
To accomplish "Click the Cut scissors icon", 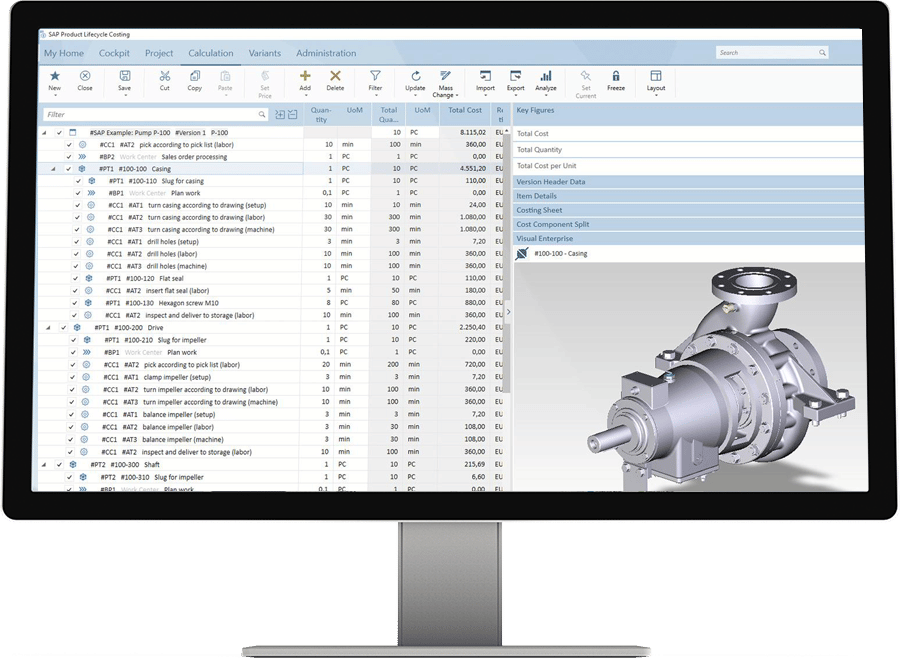I will (165, 76).
